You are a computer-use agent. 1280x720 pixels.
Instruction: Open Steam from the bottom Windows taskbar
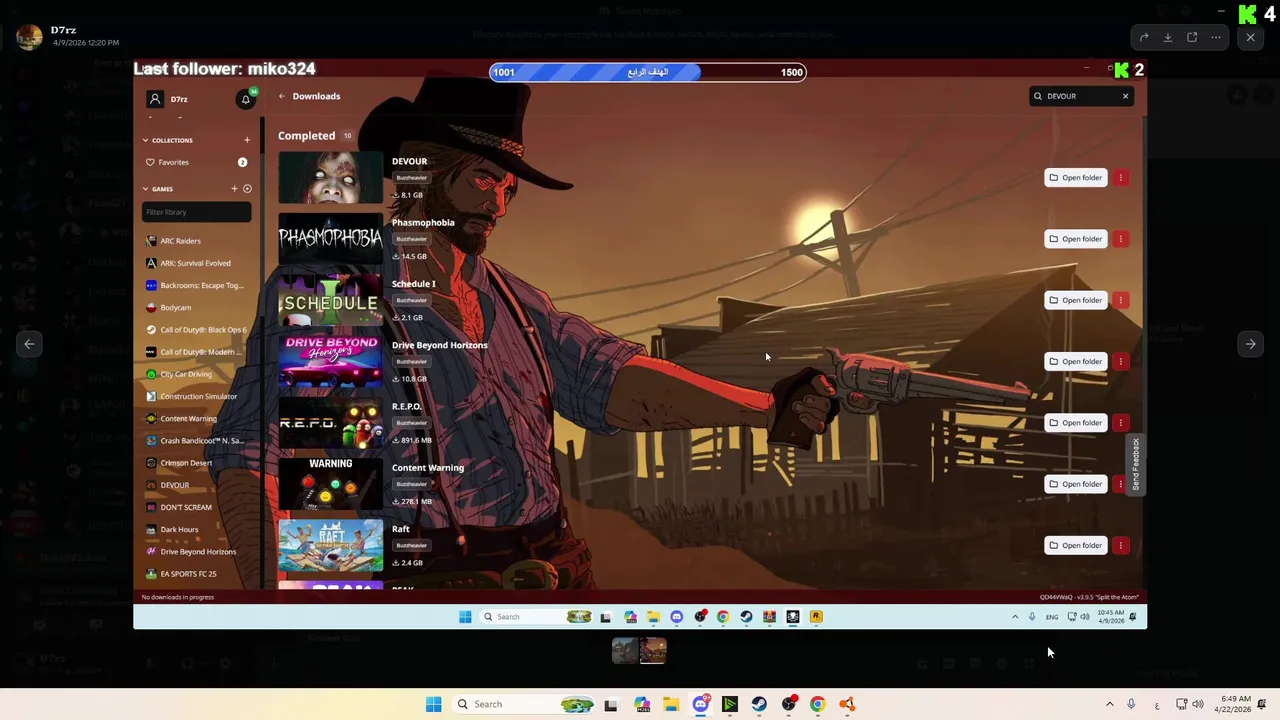(759, 704)
